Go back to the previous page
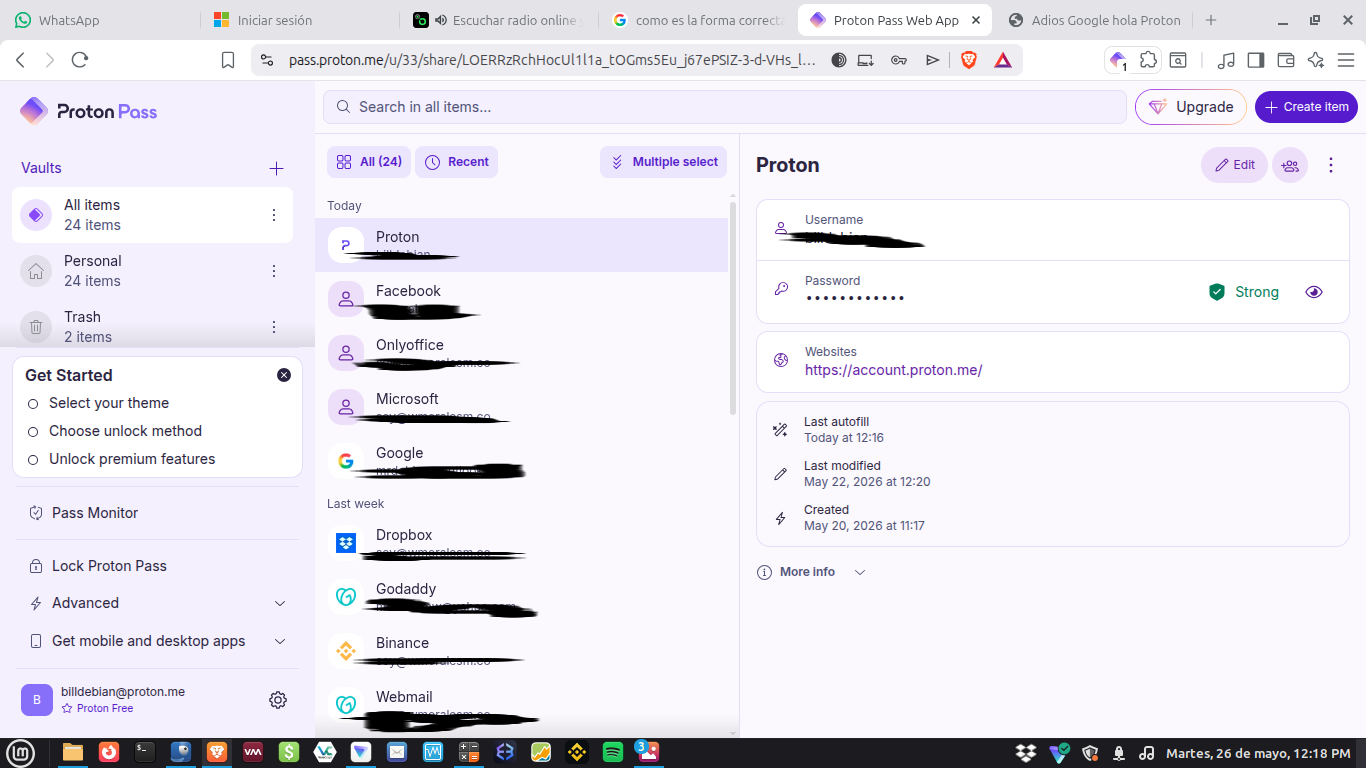The image size is (1366, 768). 20,60
